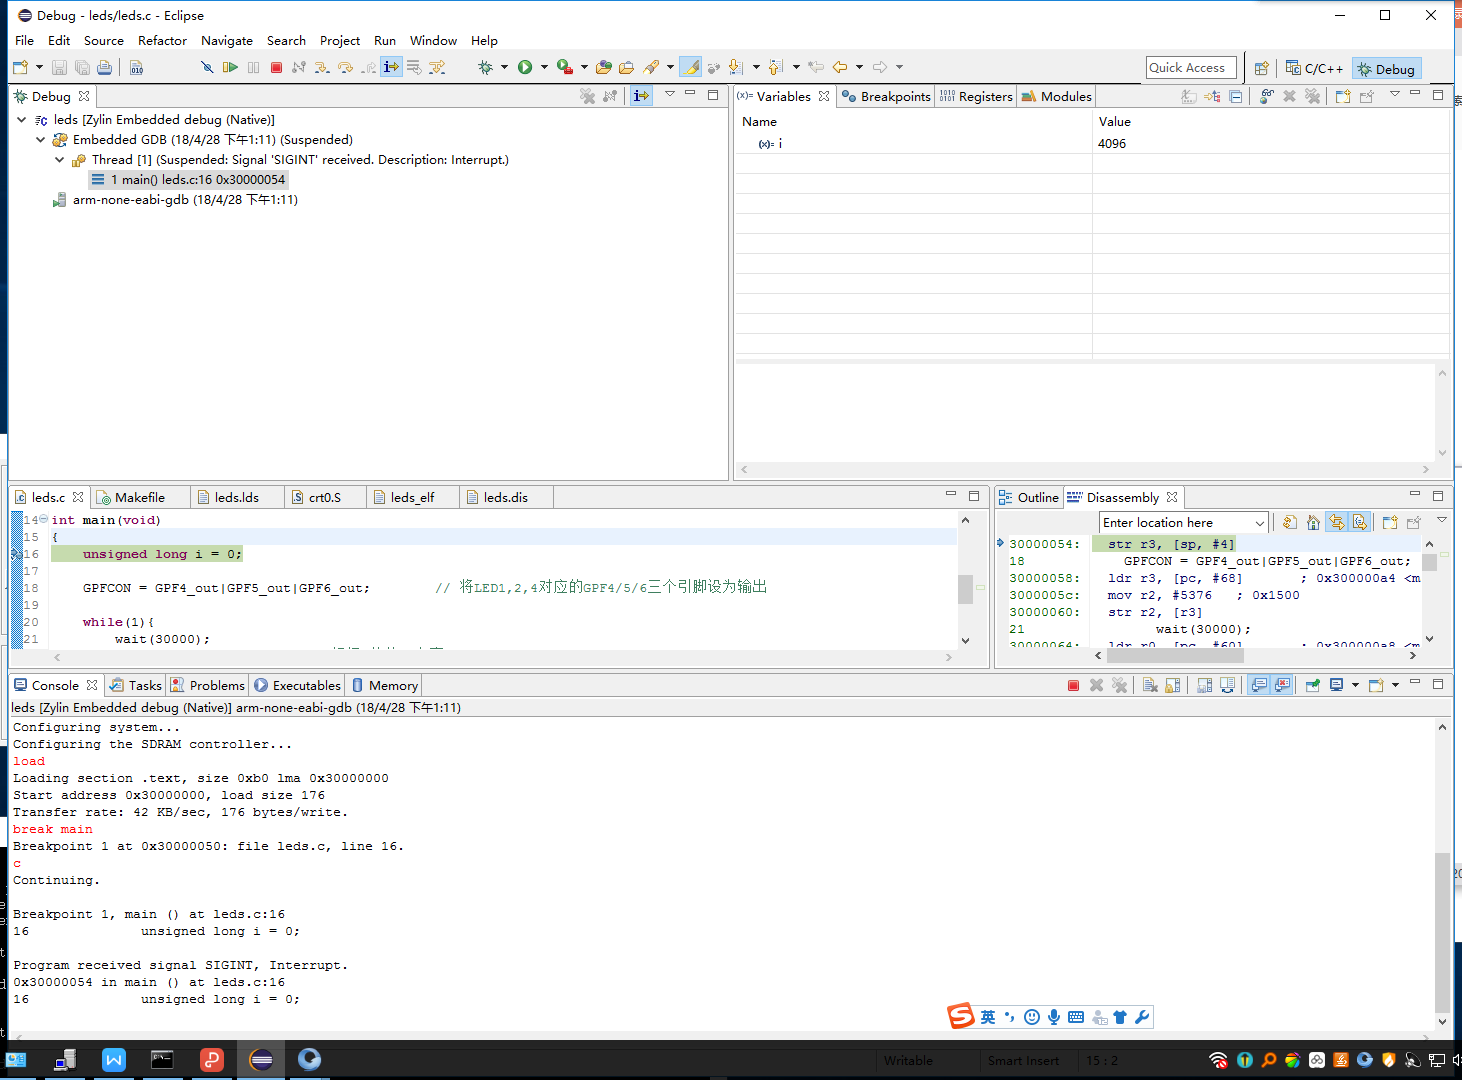Viewport: 1462px width, 1080px height.
Task: Click the Console vertical scrollbar thumb
Action: pos(1441,933)
